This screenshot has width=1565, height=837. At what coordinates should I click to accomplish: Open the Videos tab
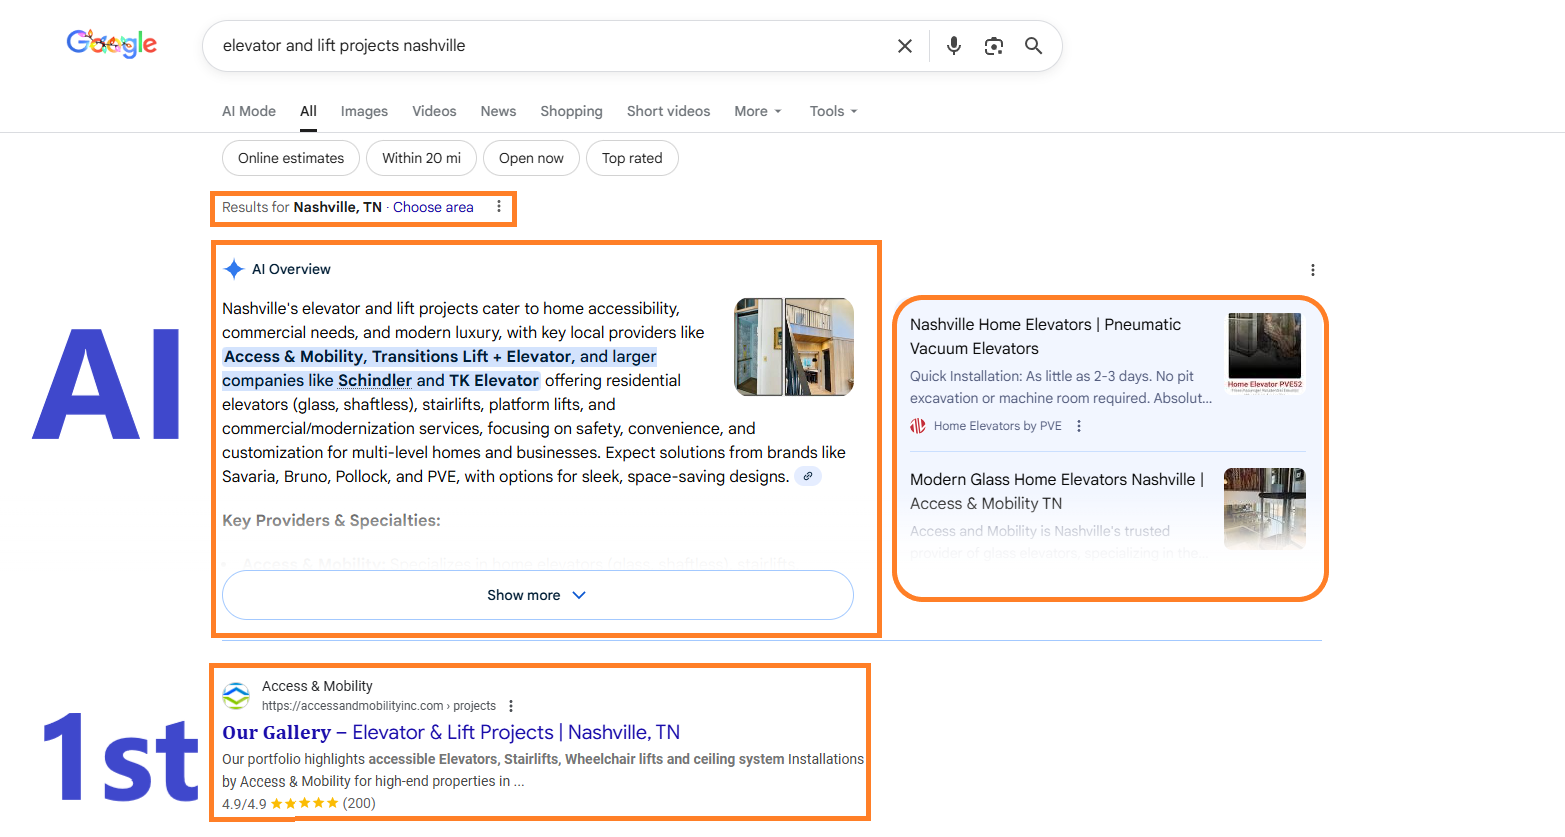point(434,111)
